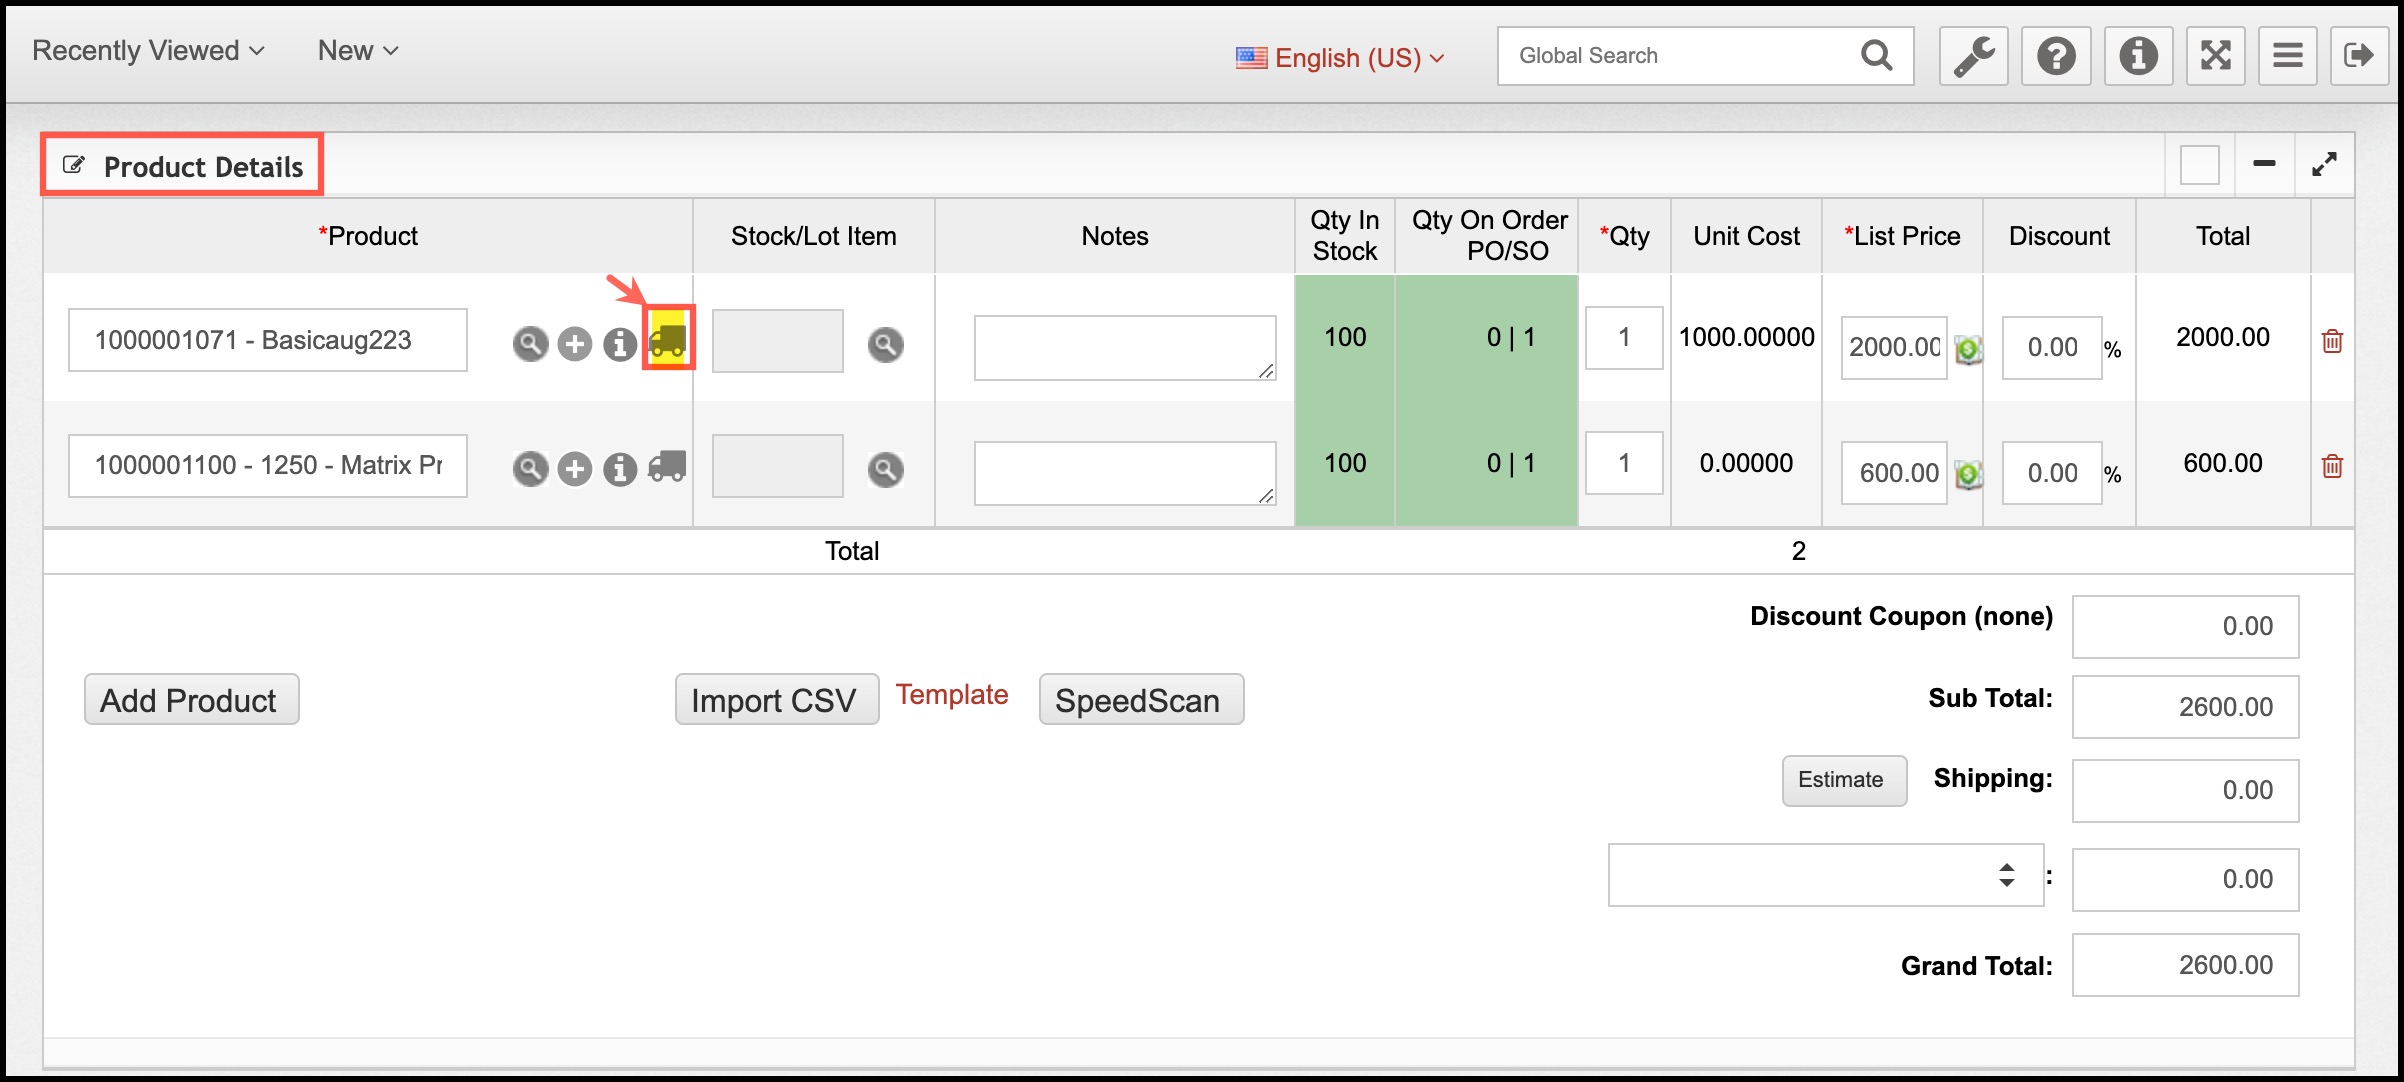Open the New menu

coord(357,51)
